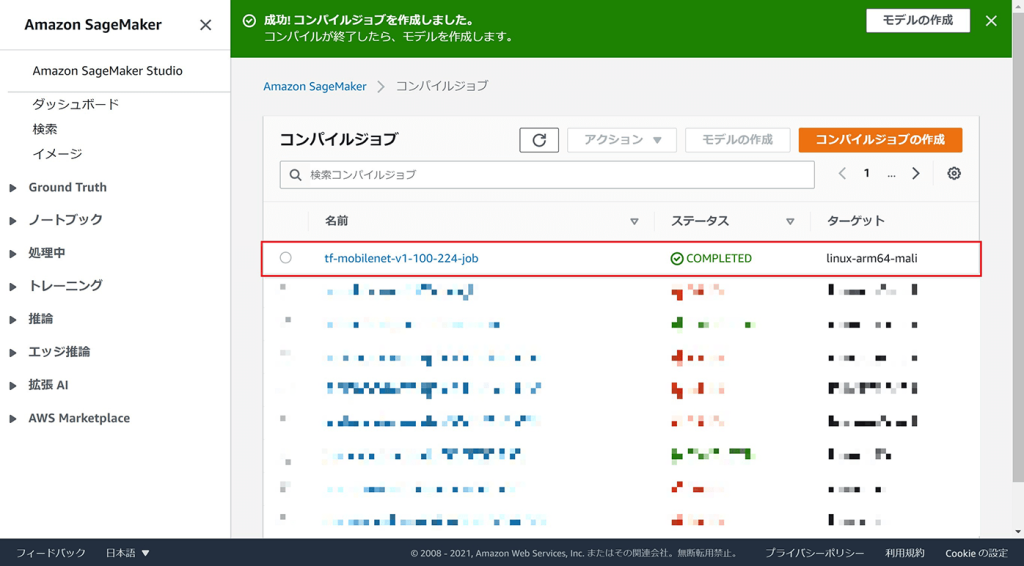Image resolution: width=1024 pixels, height=566 pixels.
Task: Click コンパイルジョブの作成 orange button
Action: (x=880, y=140)
